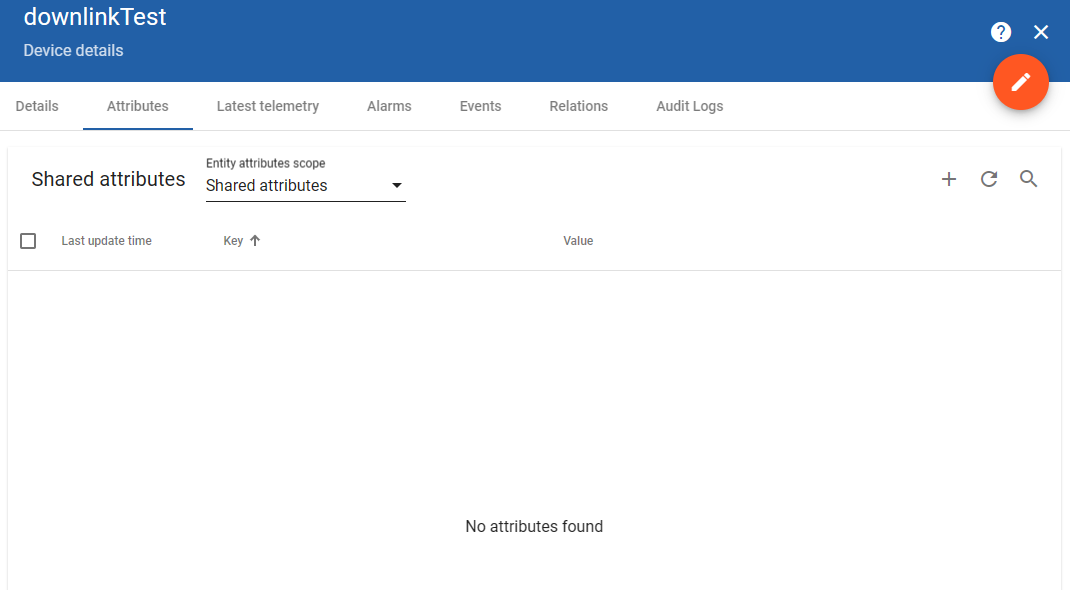The height and width of the screenshot is (590, 1070).
Task: Click the orange edit pencil button
Action: [x=1020, y=81]
